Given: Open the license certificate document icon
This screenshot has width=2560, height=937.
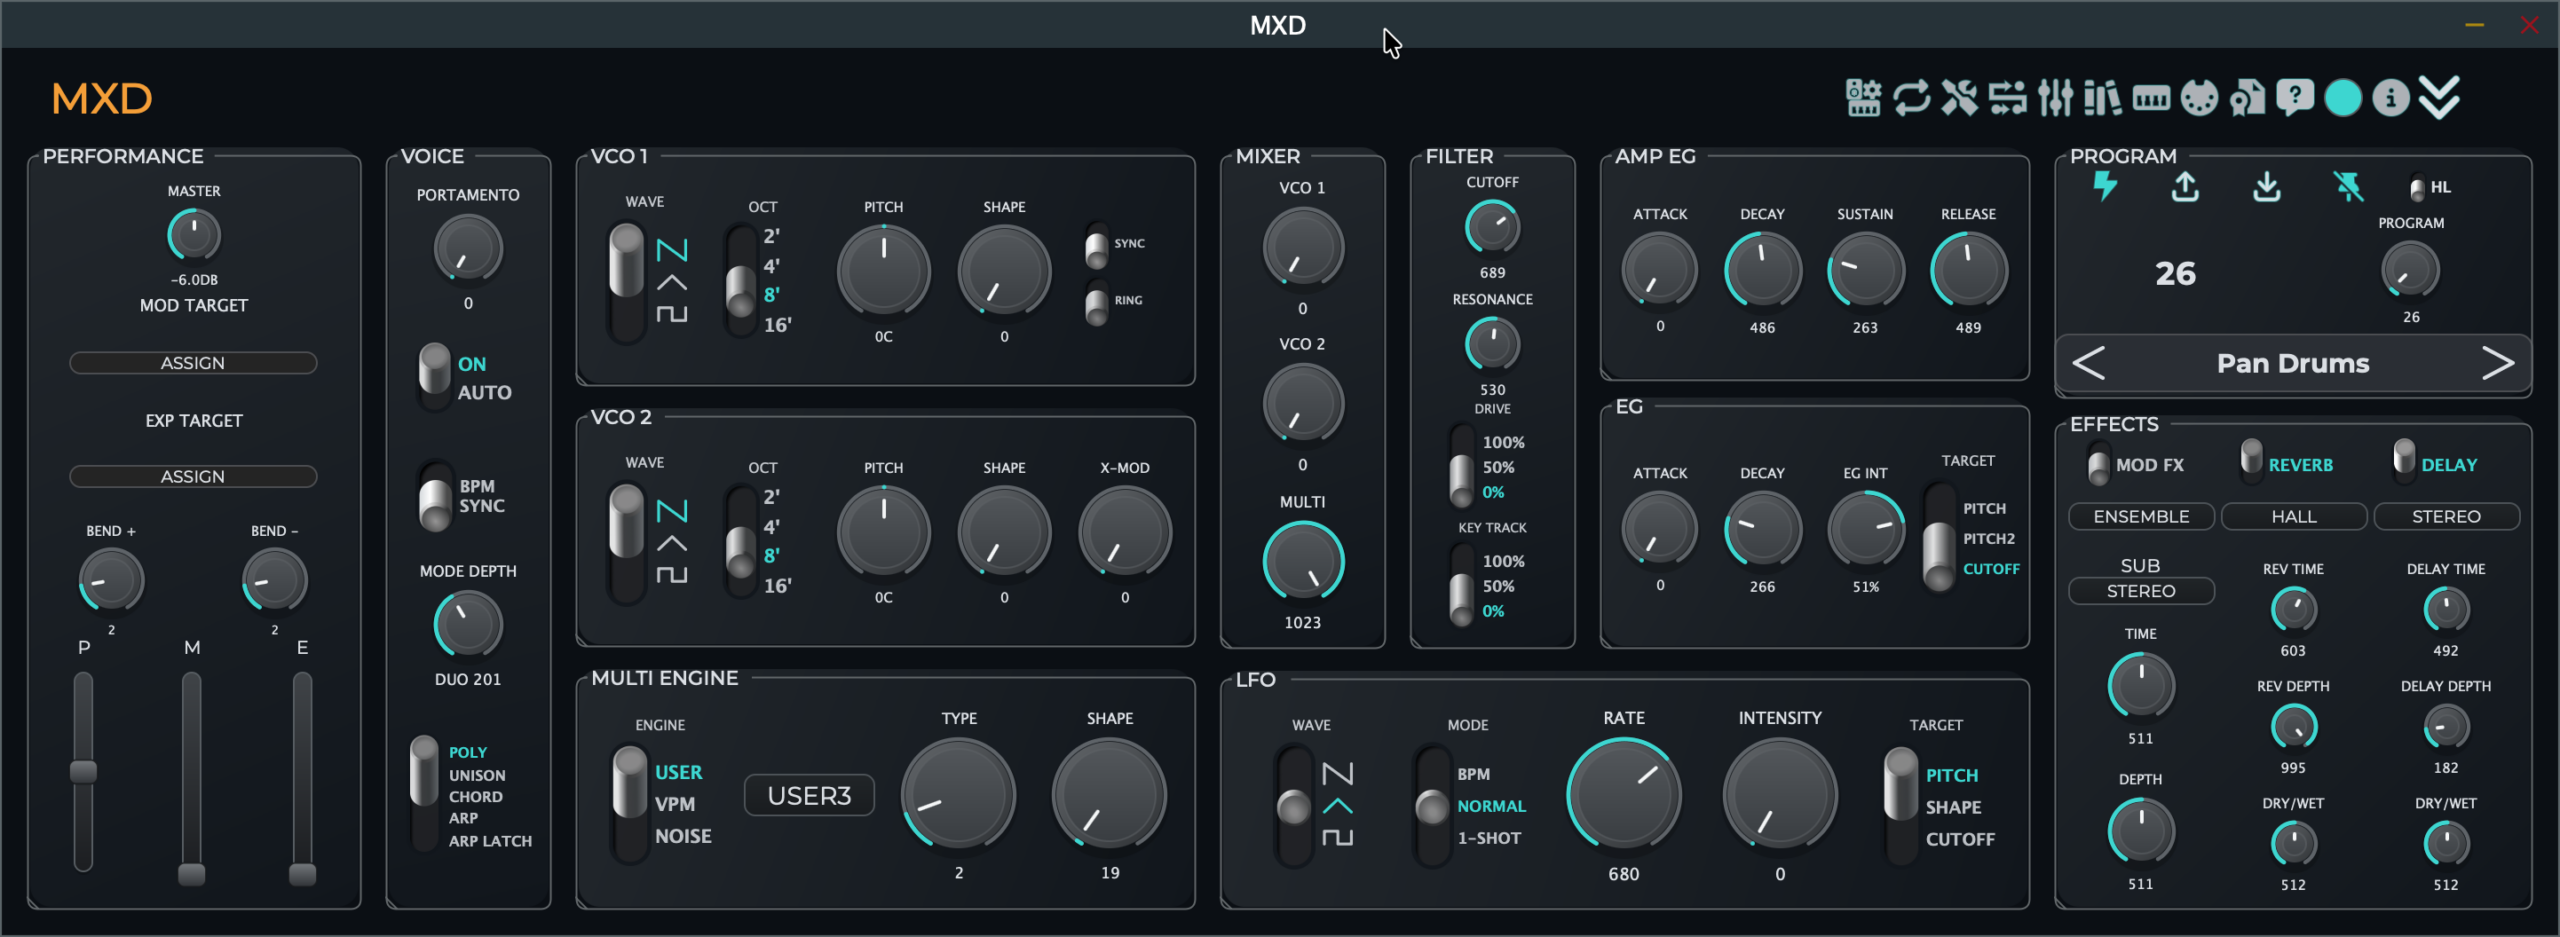Looking at the screenshot, I should tap(2247, 98).
